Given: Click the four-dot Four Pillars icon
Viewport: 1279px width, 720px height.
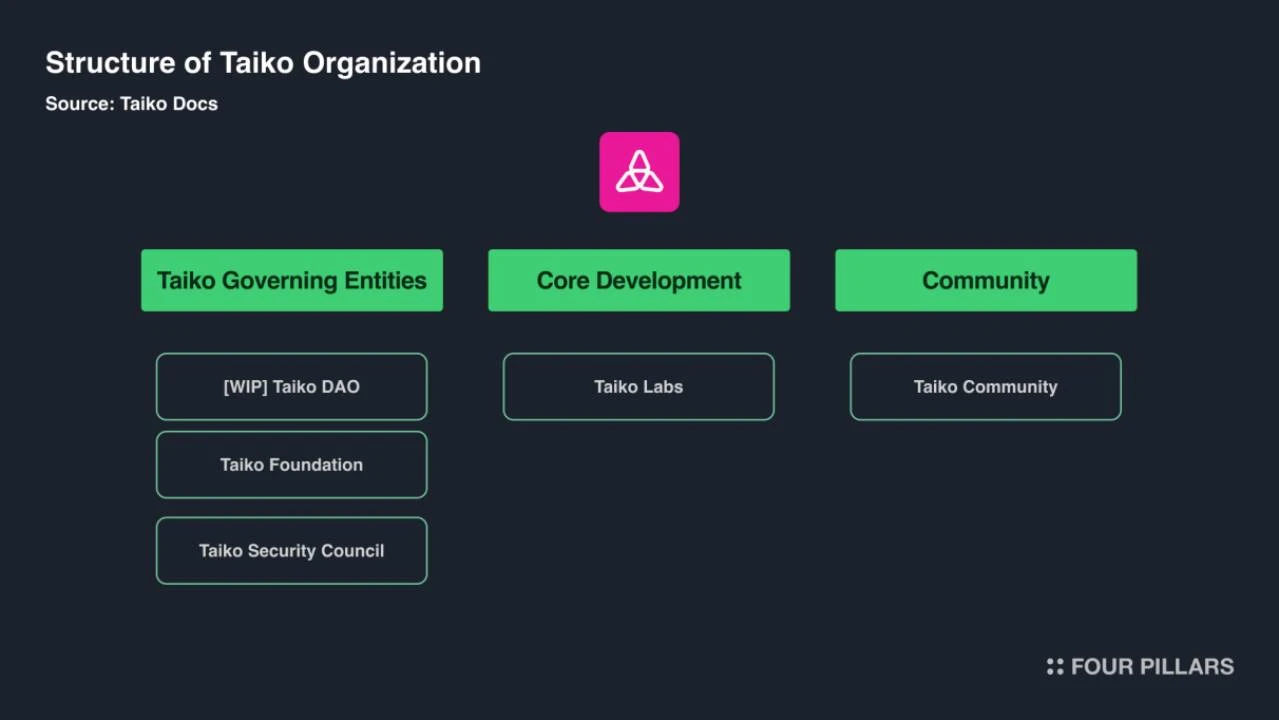Looking at the screenshot, I should 1054,667.
